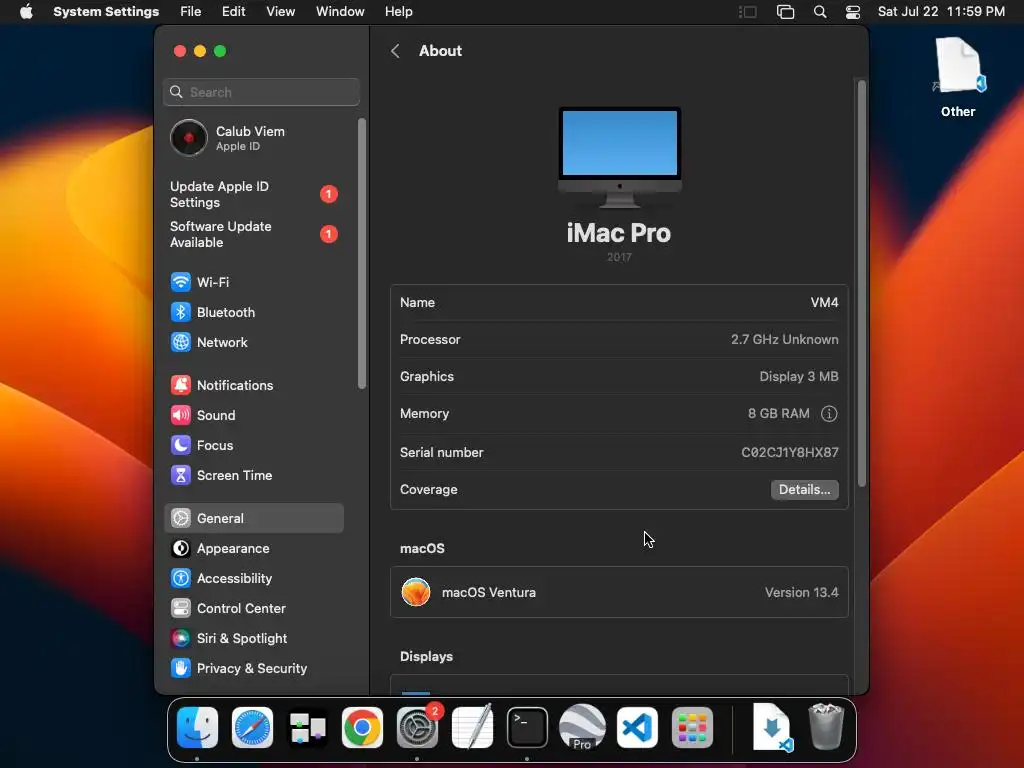Click the 2.7 GHz Unknown processor value
This screenshot has height=768, width=1024.
(784, 340)
